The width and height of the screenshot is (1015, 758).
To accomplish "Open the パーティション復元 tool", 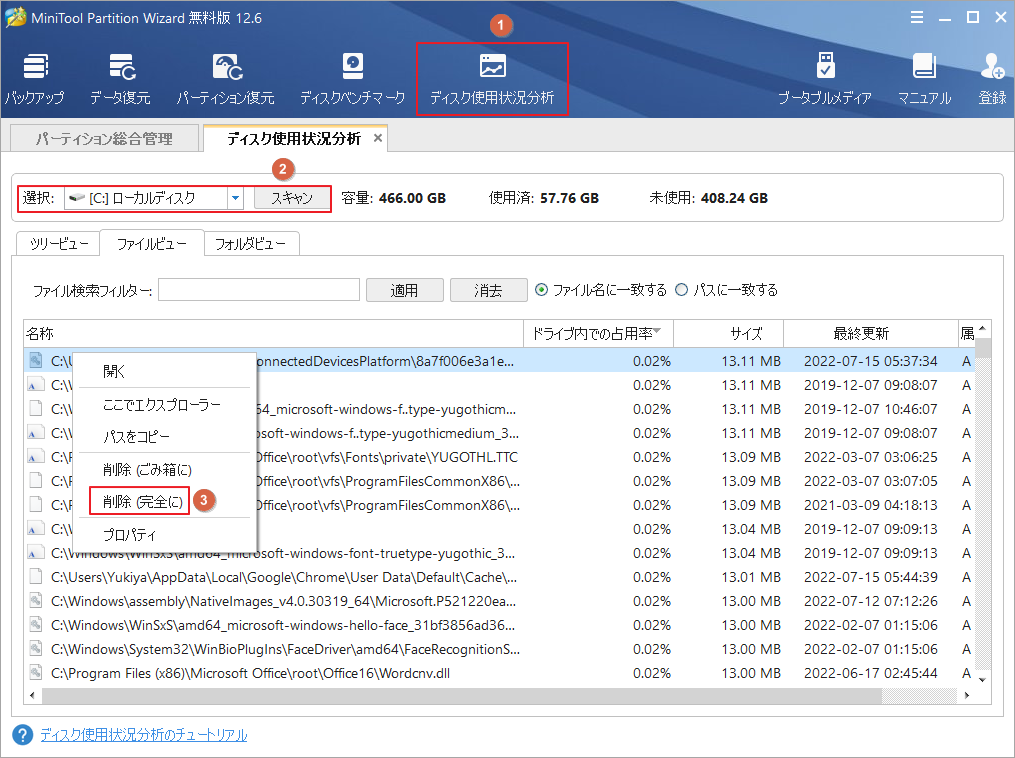I will (226, 79).
